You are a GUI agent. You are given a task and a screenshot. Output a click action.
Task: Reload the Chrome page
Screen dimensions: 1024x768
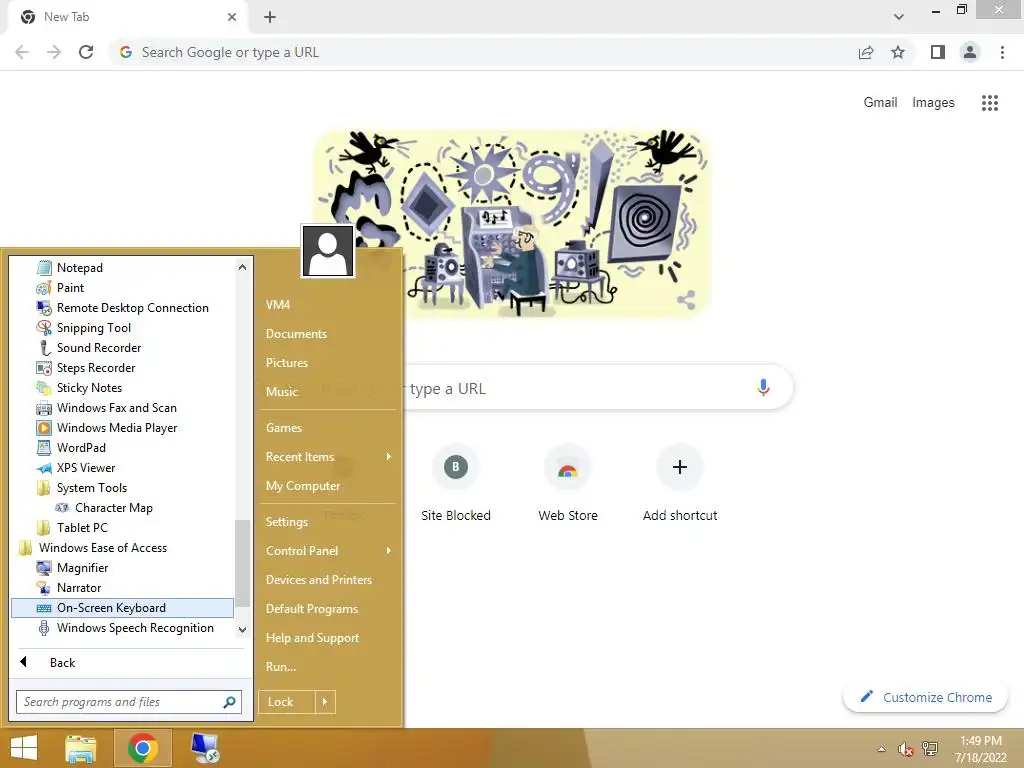86,52
